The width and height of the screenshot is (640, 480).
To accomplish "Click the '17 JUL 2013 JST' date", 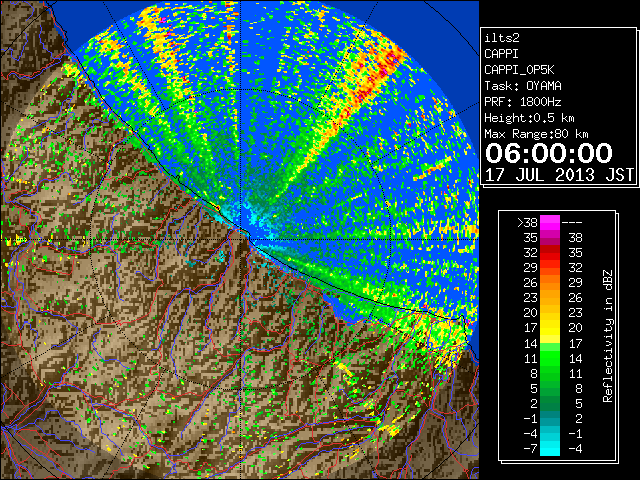I will click(559, 175).
